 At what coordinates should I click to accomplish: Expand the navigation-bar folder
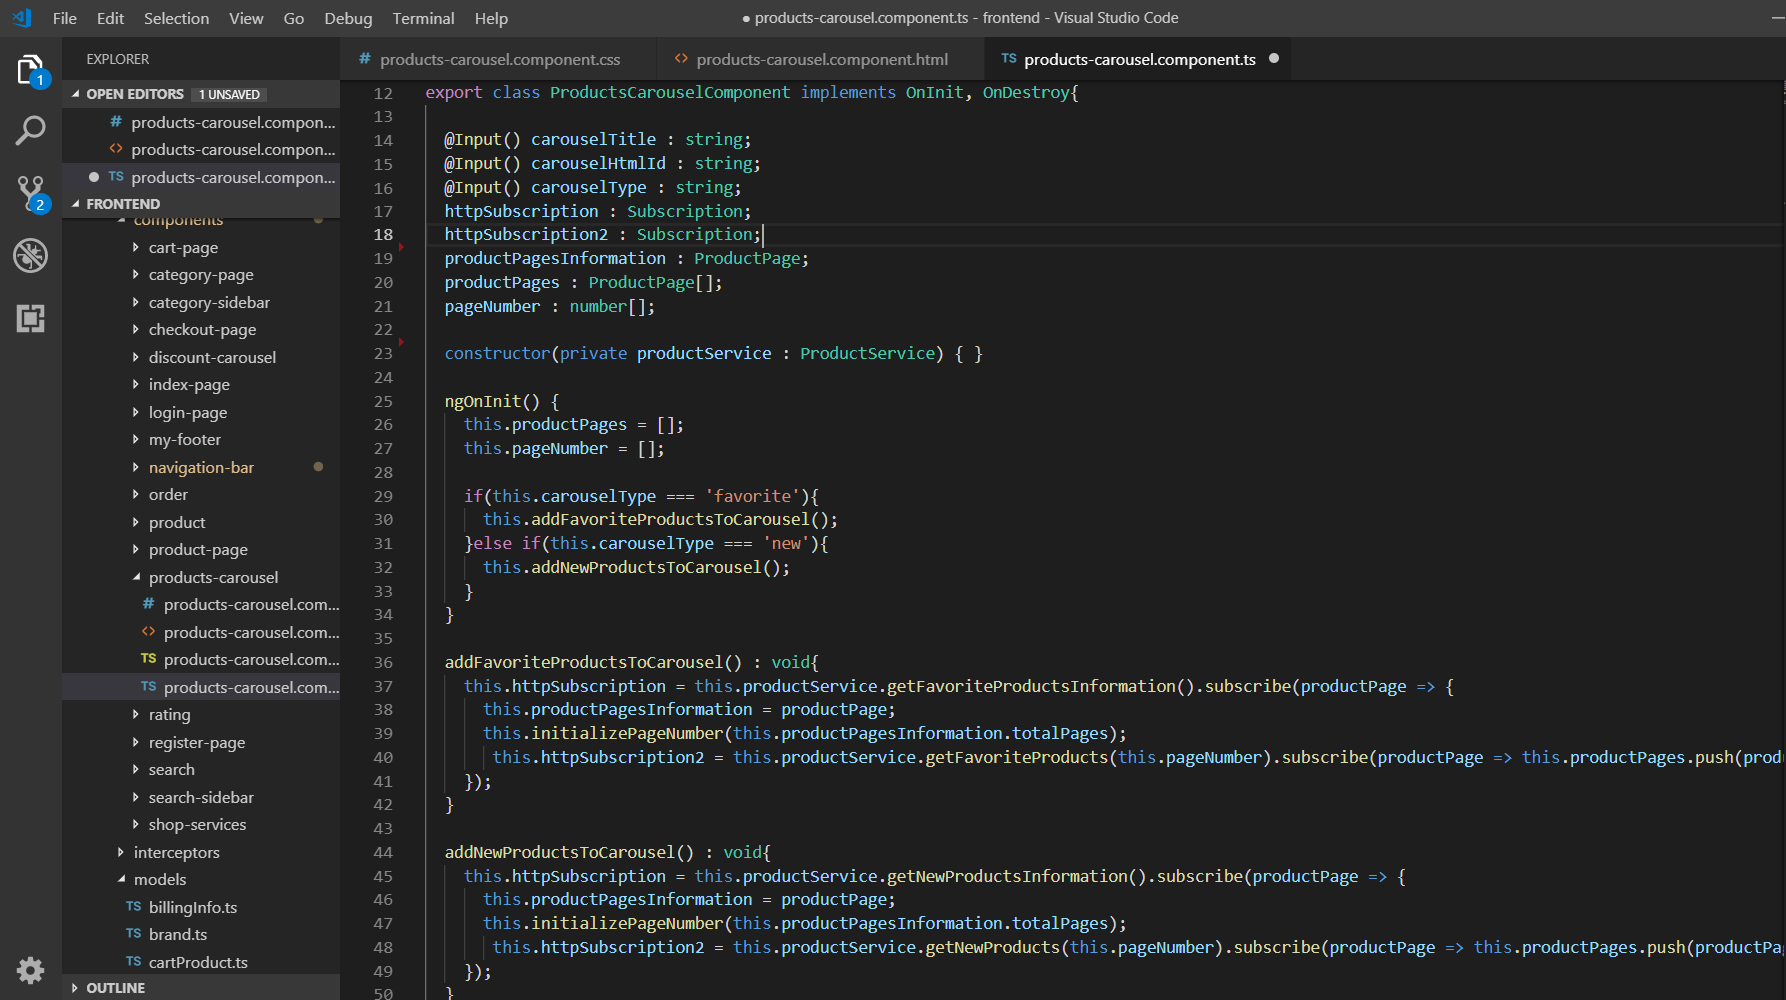[201, 468]
